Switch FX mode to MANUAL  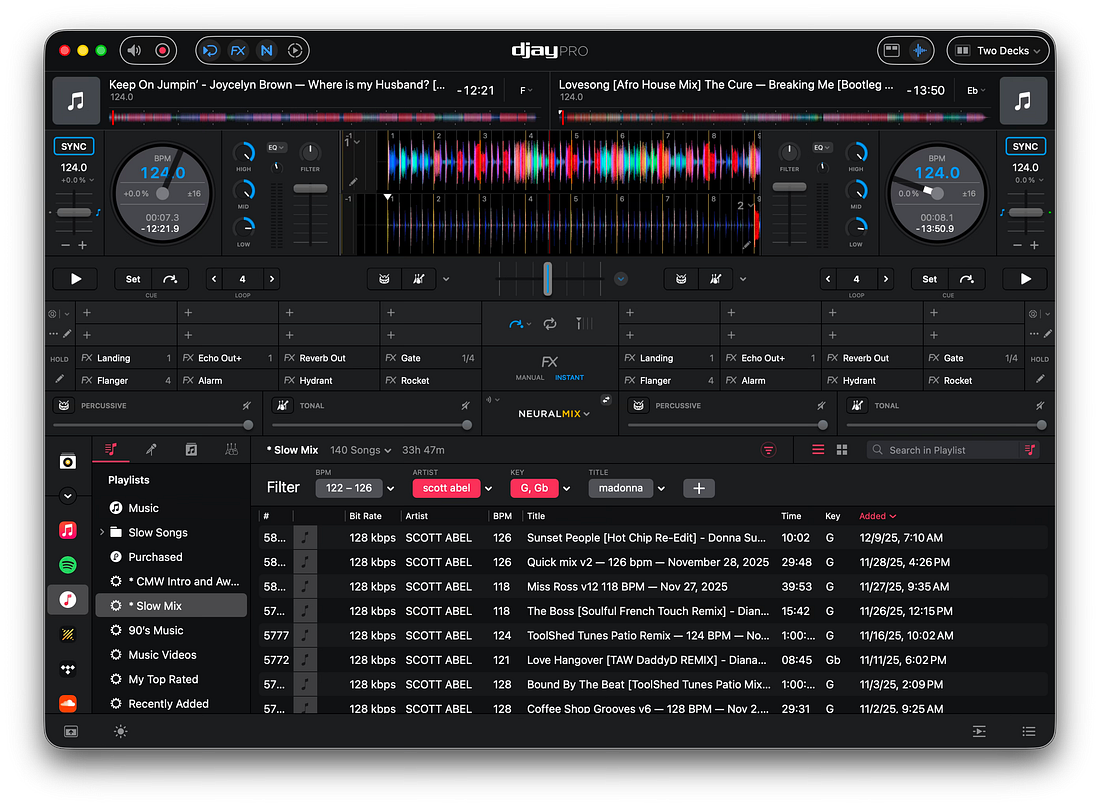(530, 378)
